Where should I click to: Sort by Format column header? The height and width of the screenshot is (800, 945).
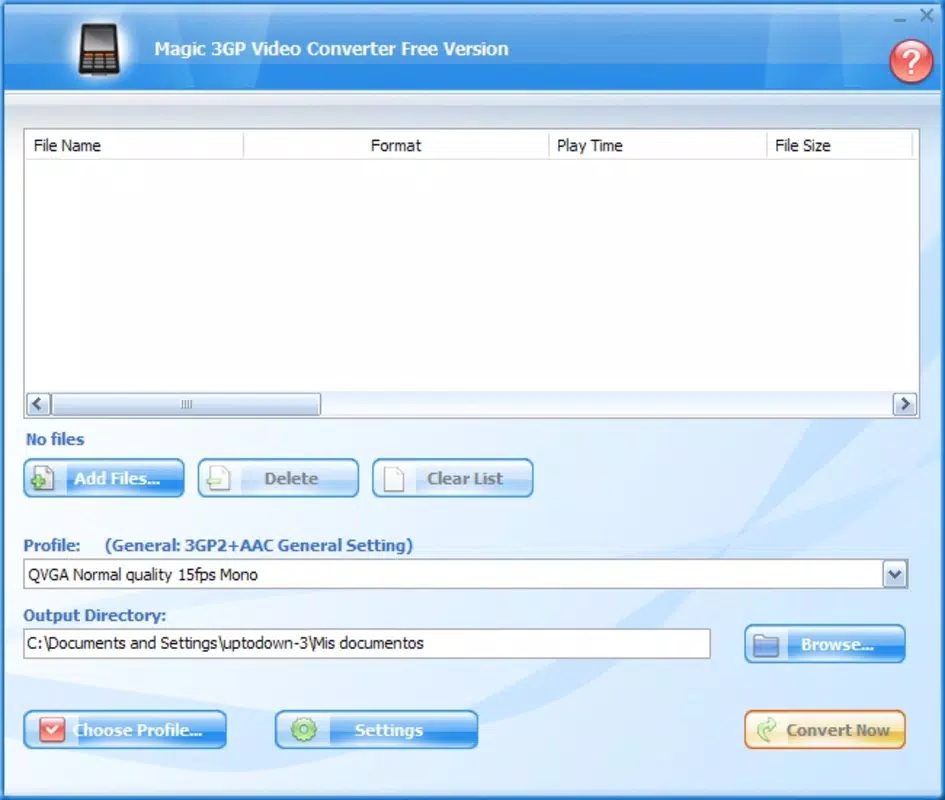point(396,145)
